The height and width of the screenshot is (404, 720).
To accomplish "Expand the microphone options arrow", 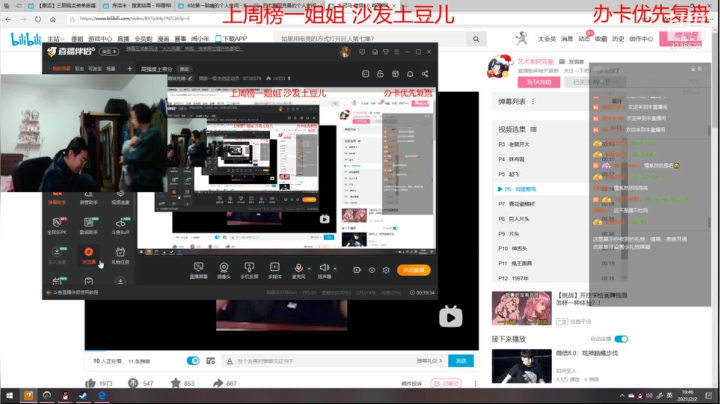I will [309, 268].
